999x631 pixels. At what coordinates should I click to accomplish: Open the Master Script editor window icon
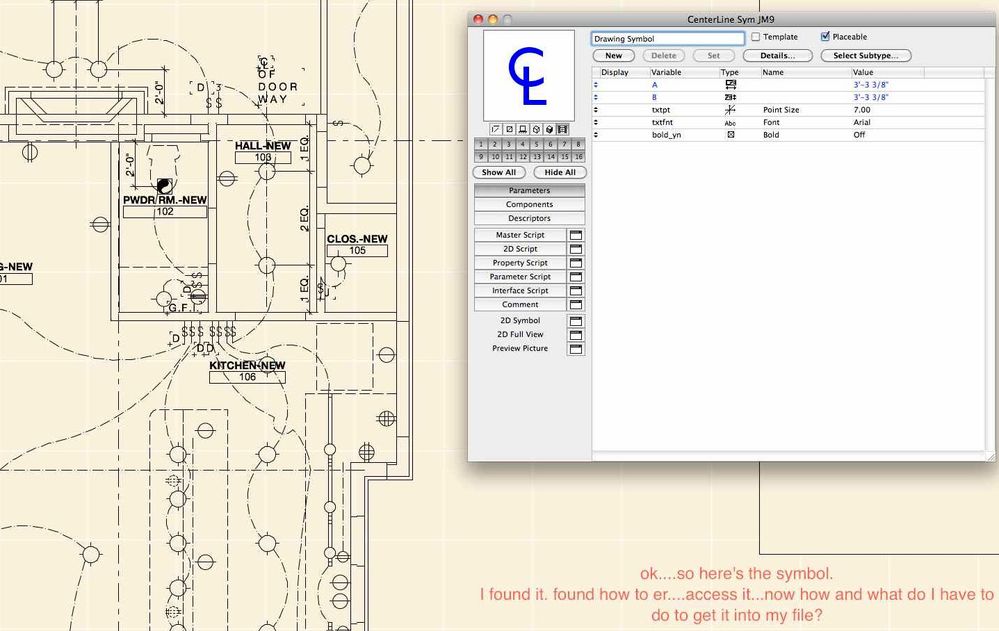point(576,234)
